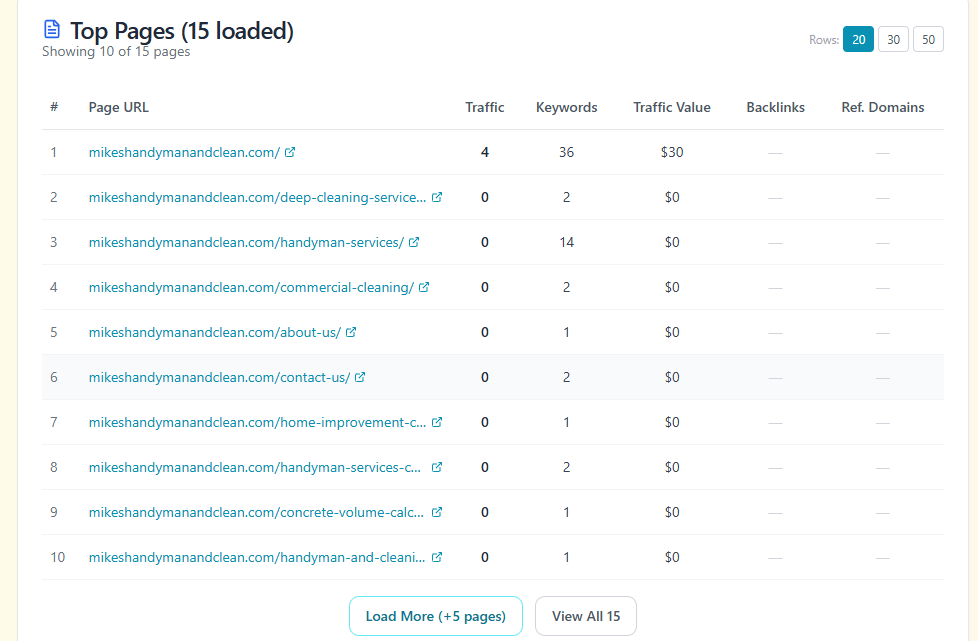Viewport: 978px width, 641px height.
Task: Click the Top Pages document icon
Action: point(52,32)
